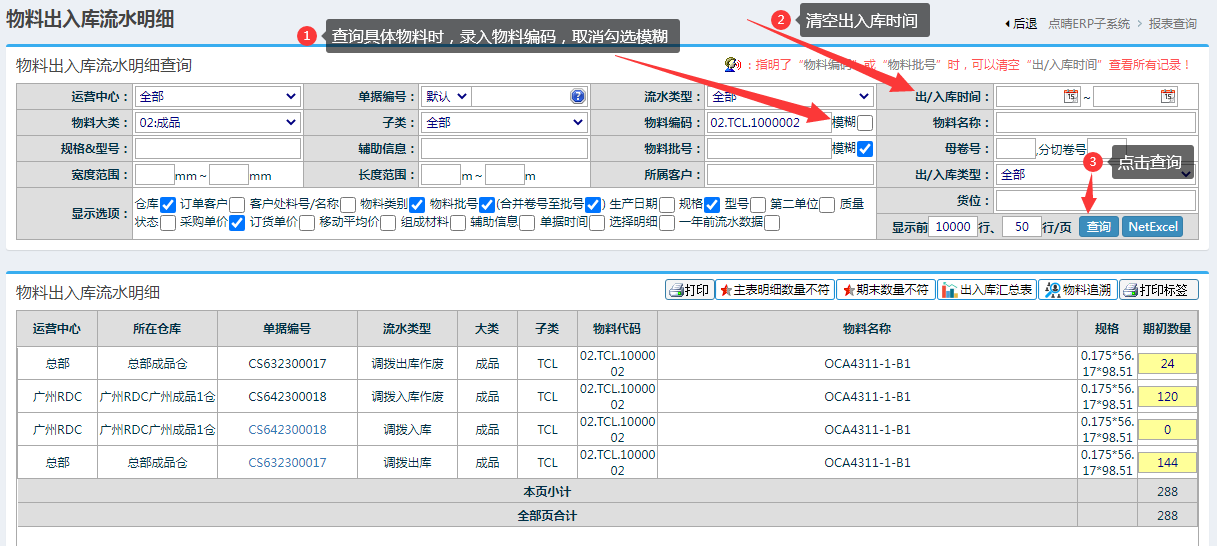1217x546 pixels.
Task: Click 主表明细数量不符 star button
Action: click(x=775, y=290)
